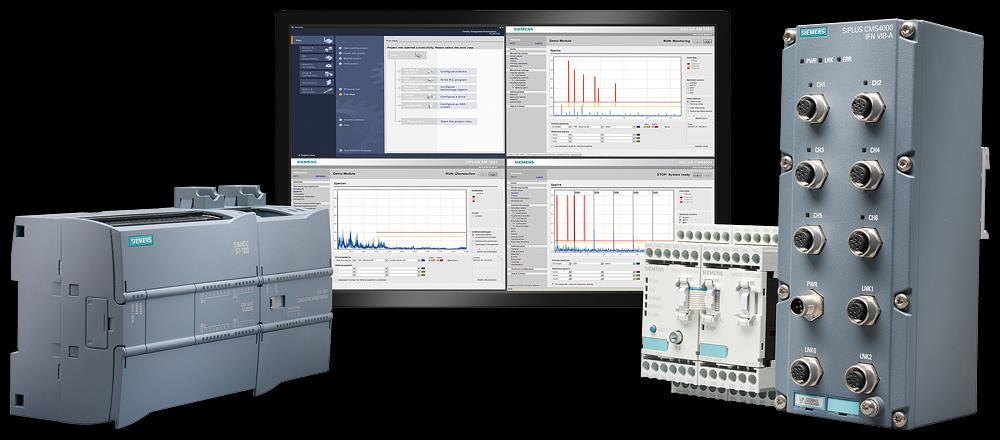This screenshot has height=440, width=1000.
Task: Choose Open existing project in TIA Portal
Action: click(353, 48)
